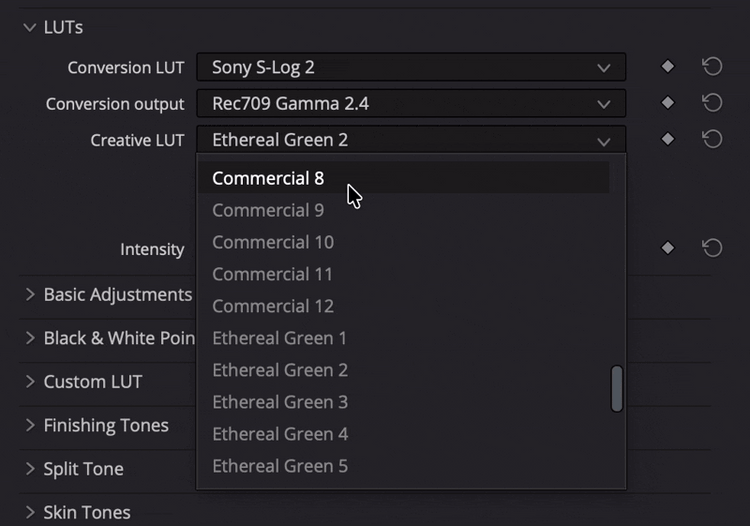750x526 pixels.
Task: Add keyframe for Conversion LUT
Action: coord(668,66)
